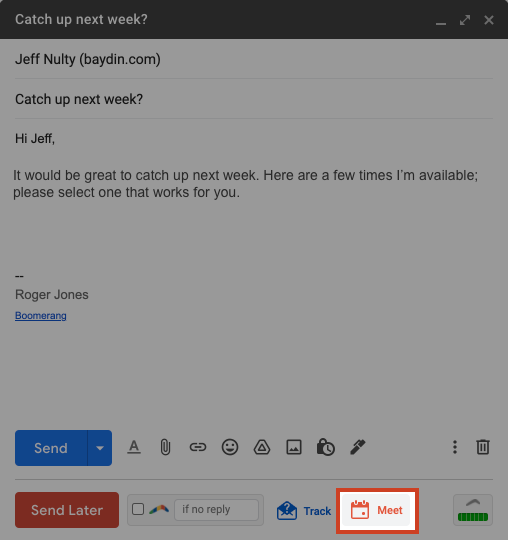The width and height of the screenshot is (508, 540).
Task: Send the email now
Action: pos(51,448)
